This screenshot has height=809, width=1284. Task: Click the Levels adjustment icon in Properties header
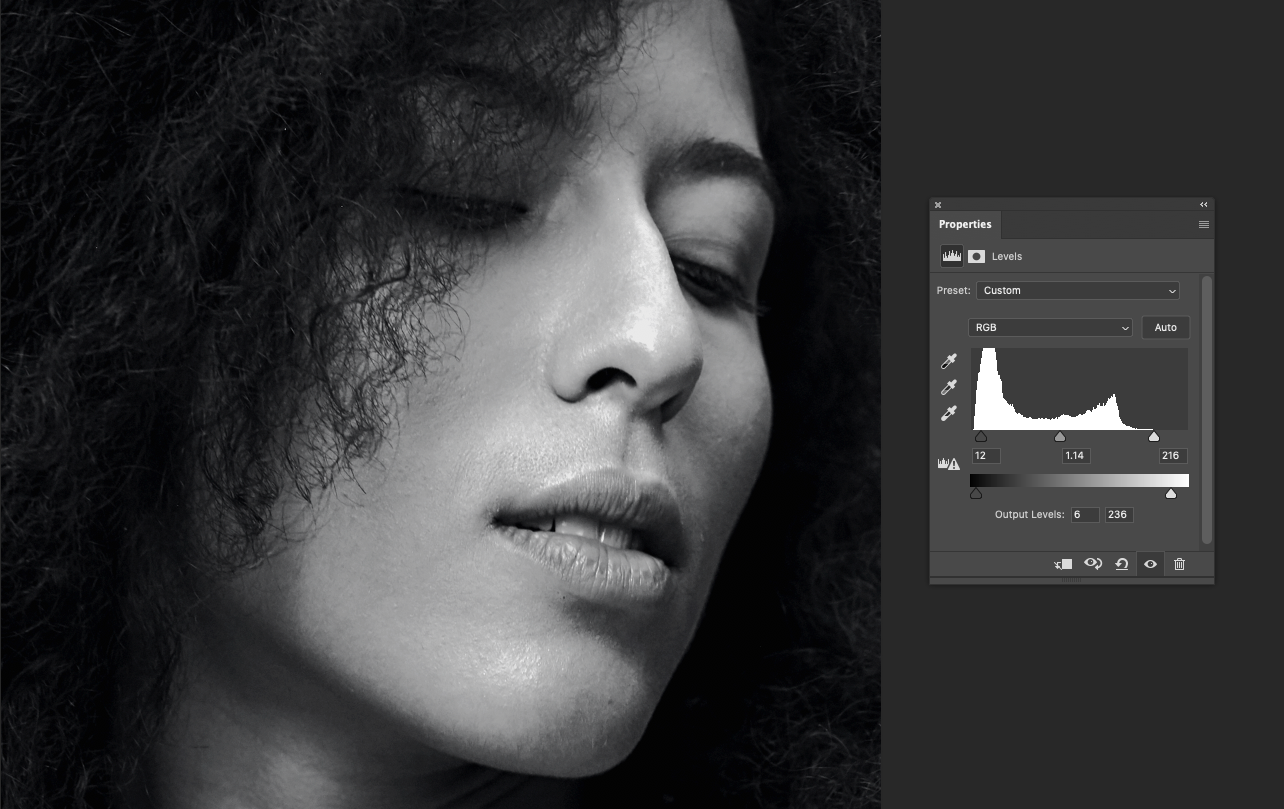click(x=950, y=256)
